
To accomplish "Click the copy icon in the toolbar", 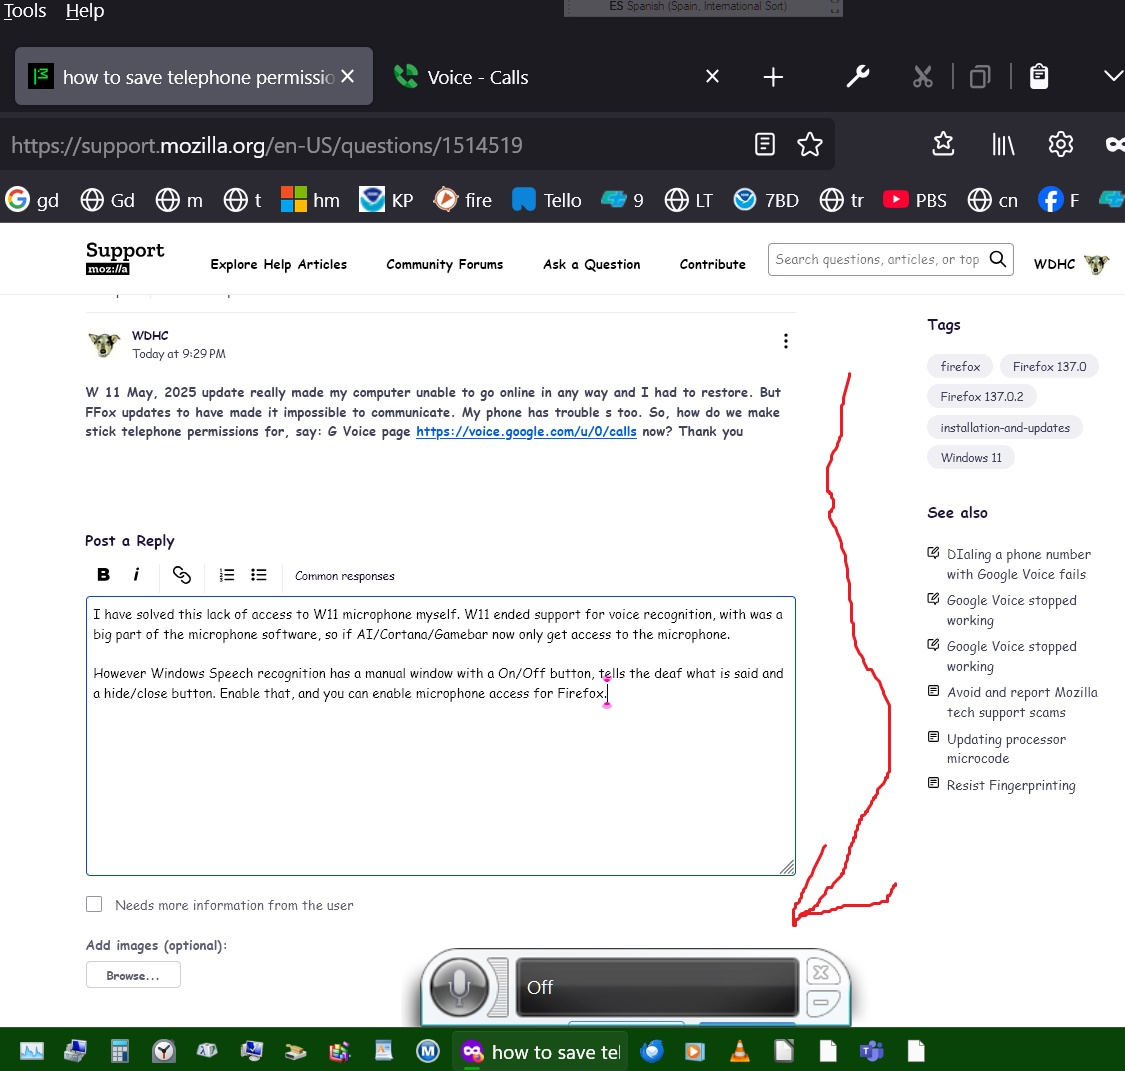I will click(x=980, y=76).
